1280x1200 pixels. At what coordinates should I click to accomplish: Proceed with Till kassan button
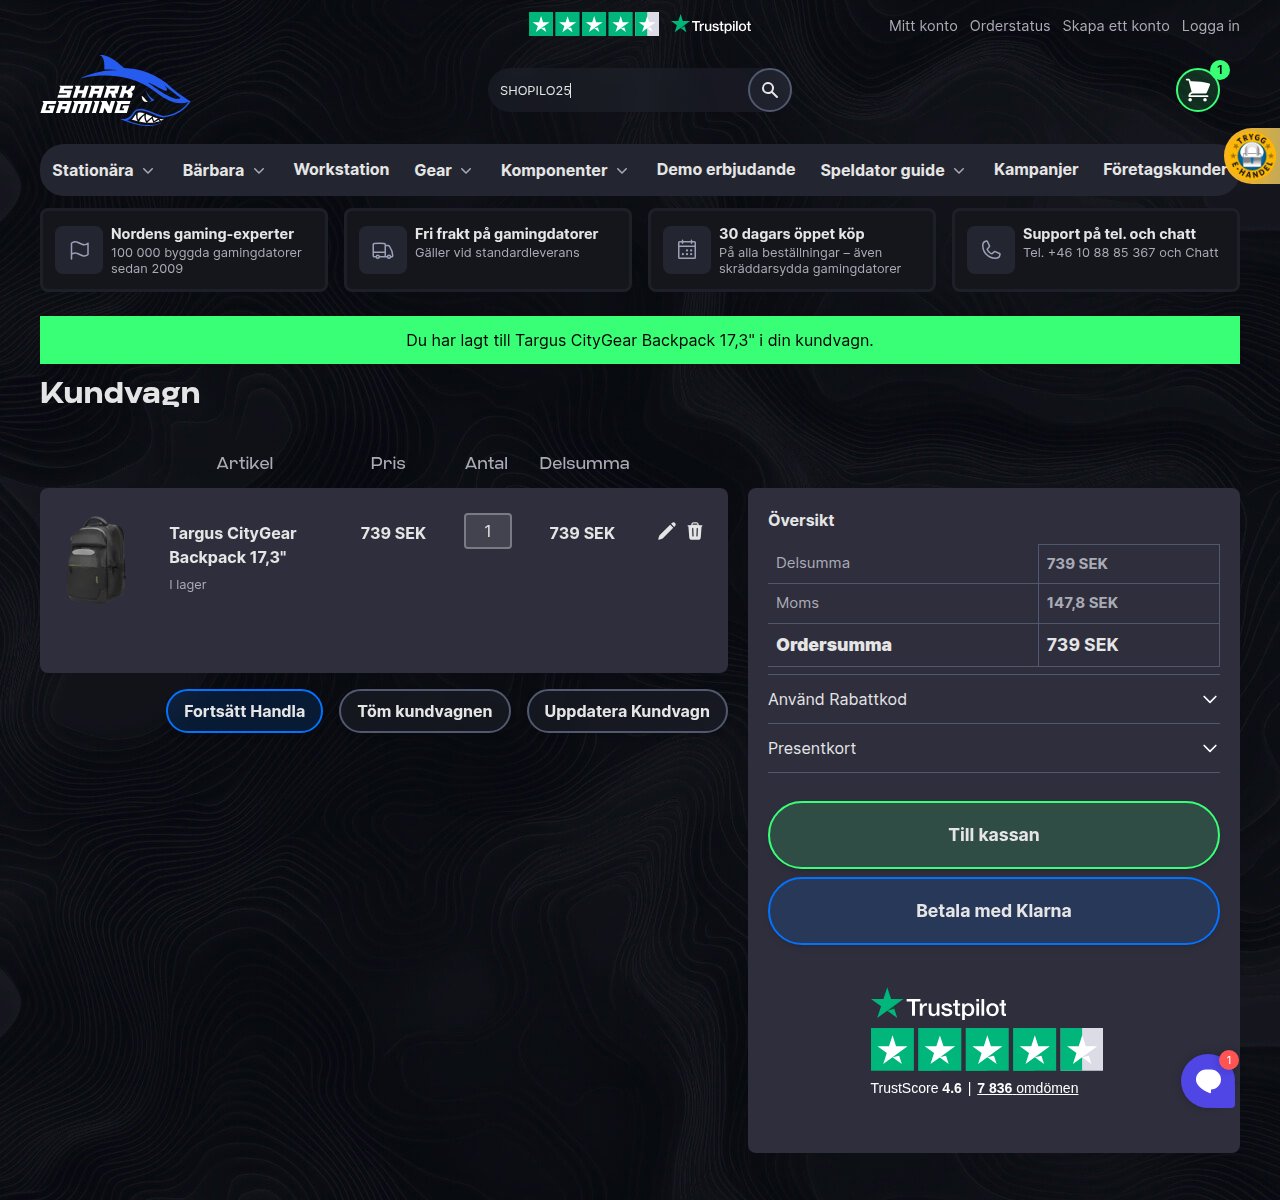pyautogui.click(x=994, y=835)
